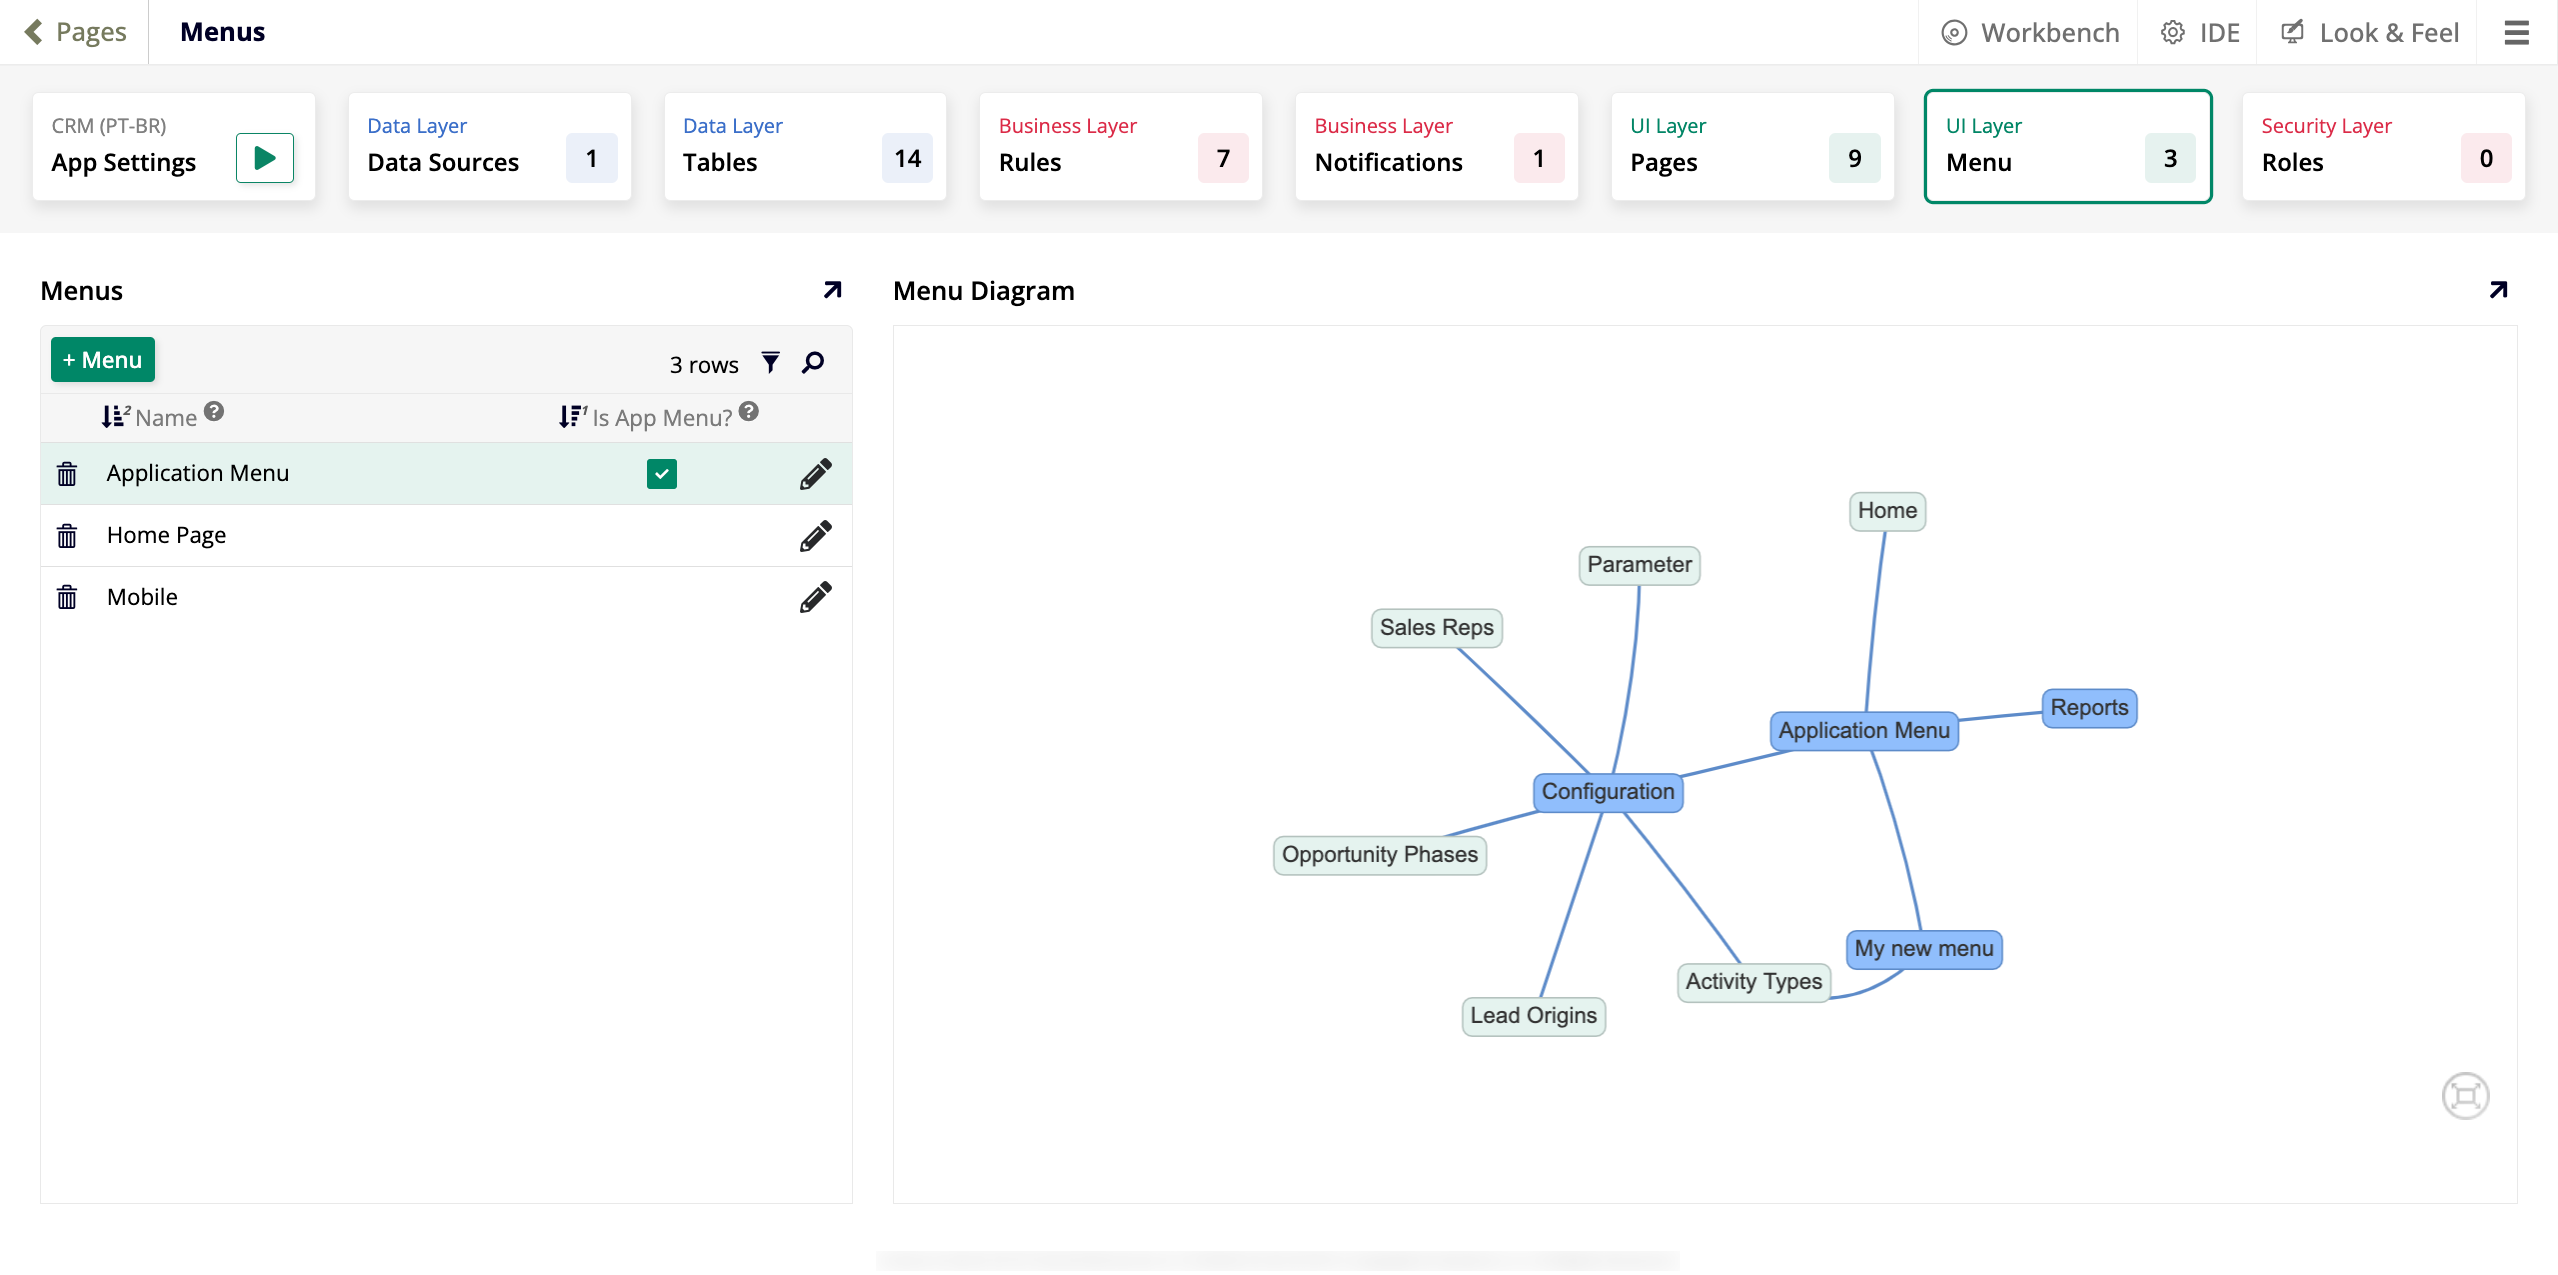Click the + Menu button
This screenshot has height=1275, width=2558.
[102, 360]
